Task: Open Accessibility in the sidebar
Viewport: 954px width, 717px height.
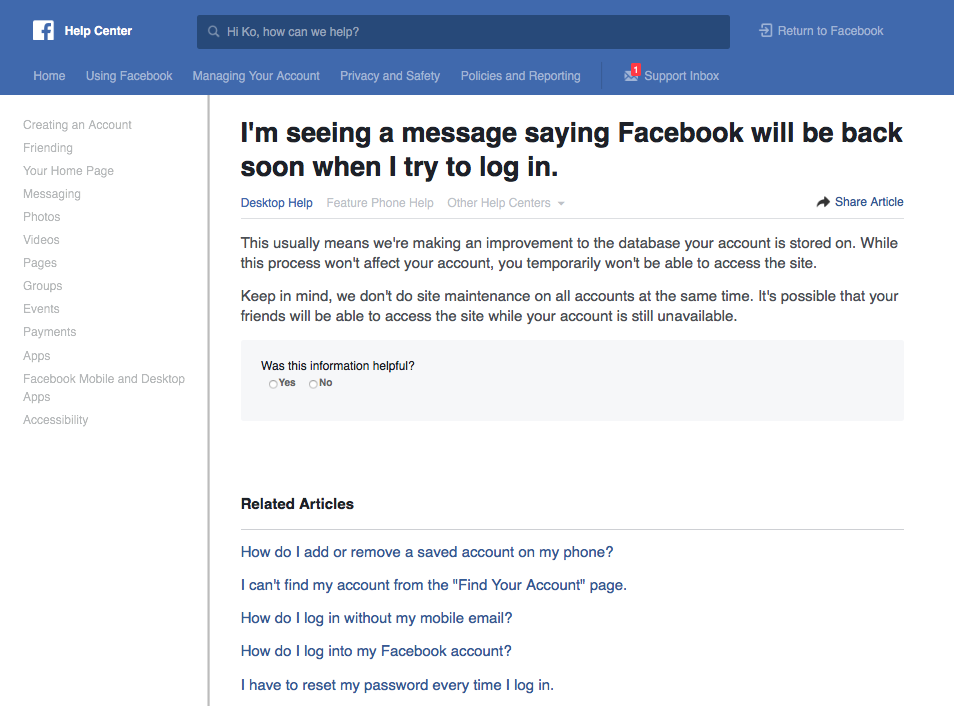Action: [55, 420]
